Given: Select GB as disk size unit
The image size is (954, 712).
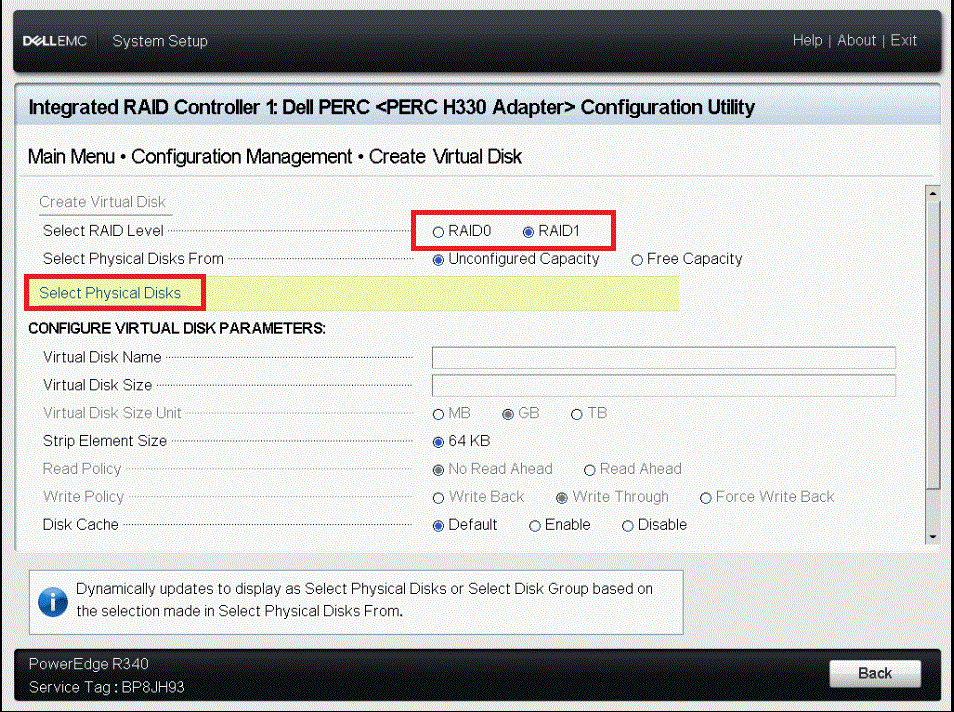Looking at the screenshot, I should 508,414.
